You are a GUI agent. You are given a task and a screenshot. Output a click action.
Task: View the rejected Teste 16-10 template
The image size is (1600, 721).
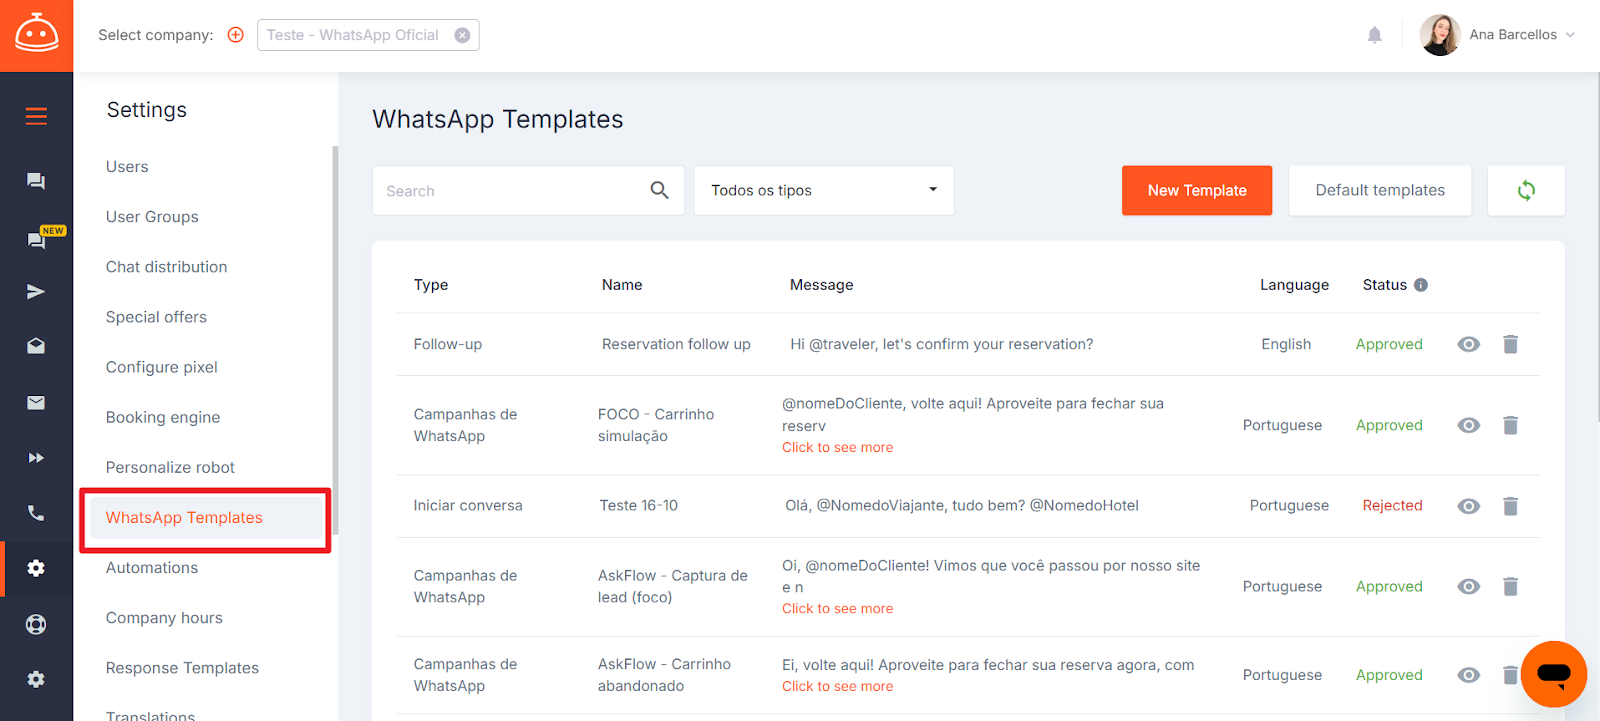pyautogui.click(x=1468, y=506)
